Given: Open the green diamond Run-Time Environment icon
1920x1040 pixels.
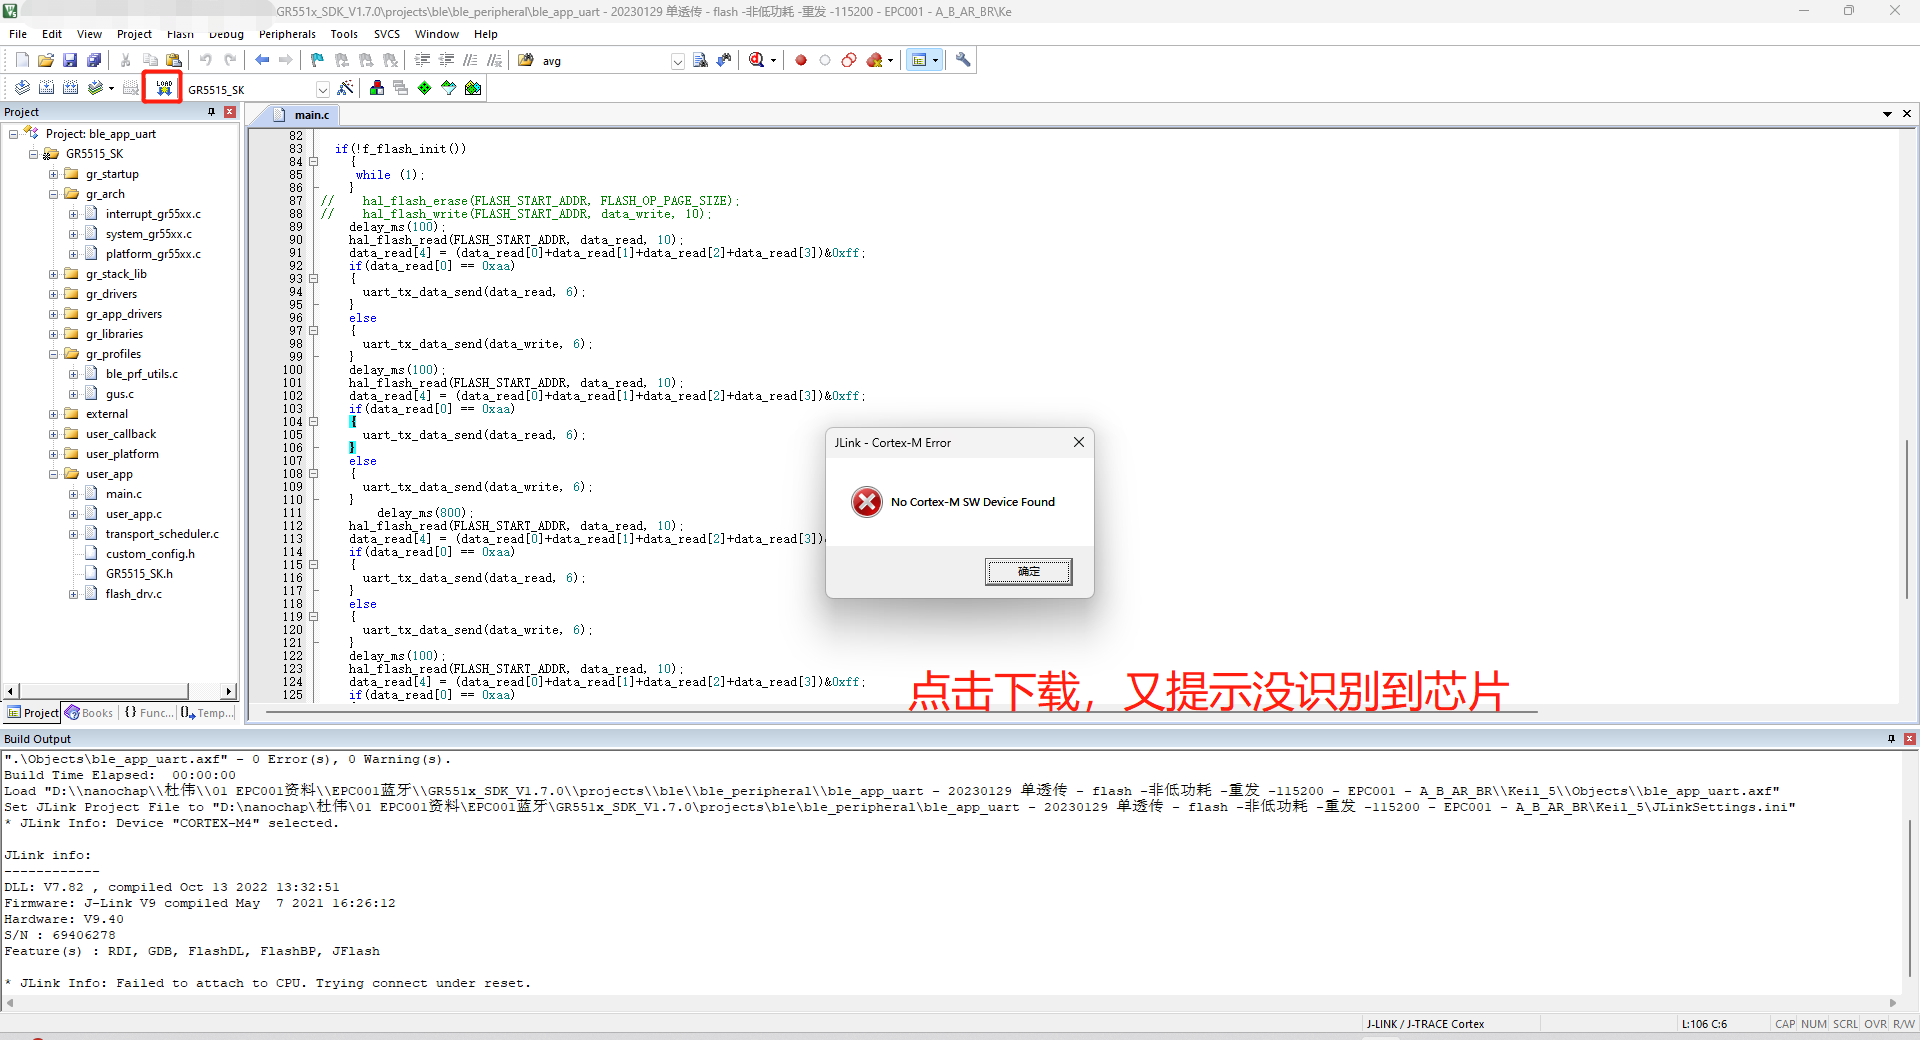Looking at the screenshot, I should (x=425, y=88).
